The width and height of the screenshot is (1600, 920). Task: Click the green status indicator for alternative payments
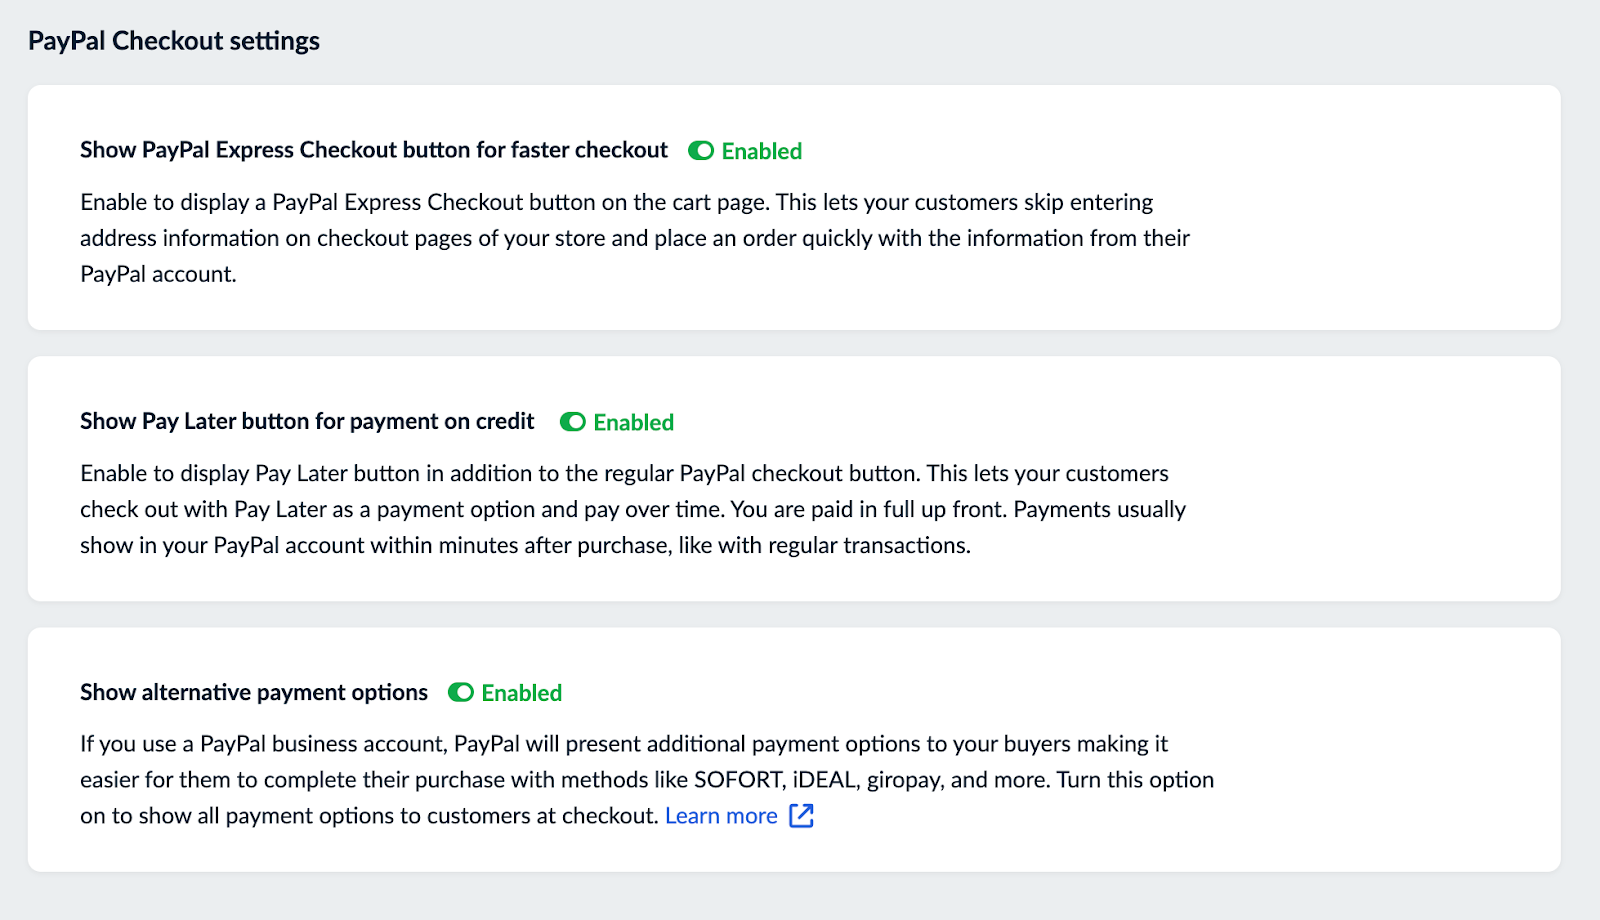click(461, 692)
